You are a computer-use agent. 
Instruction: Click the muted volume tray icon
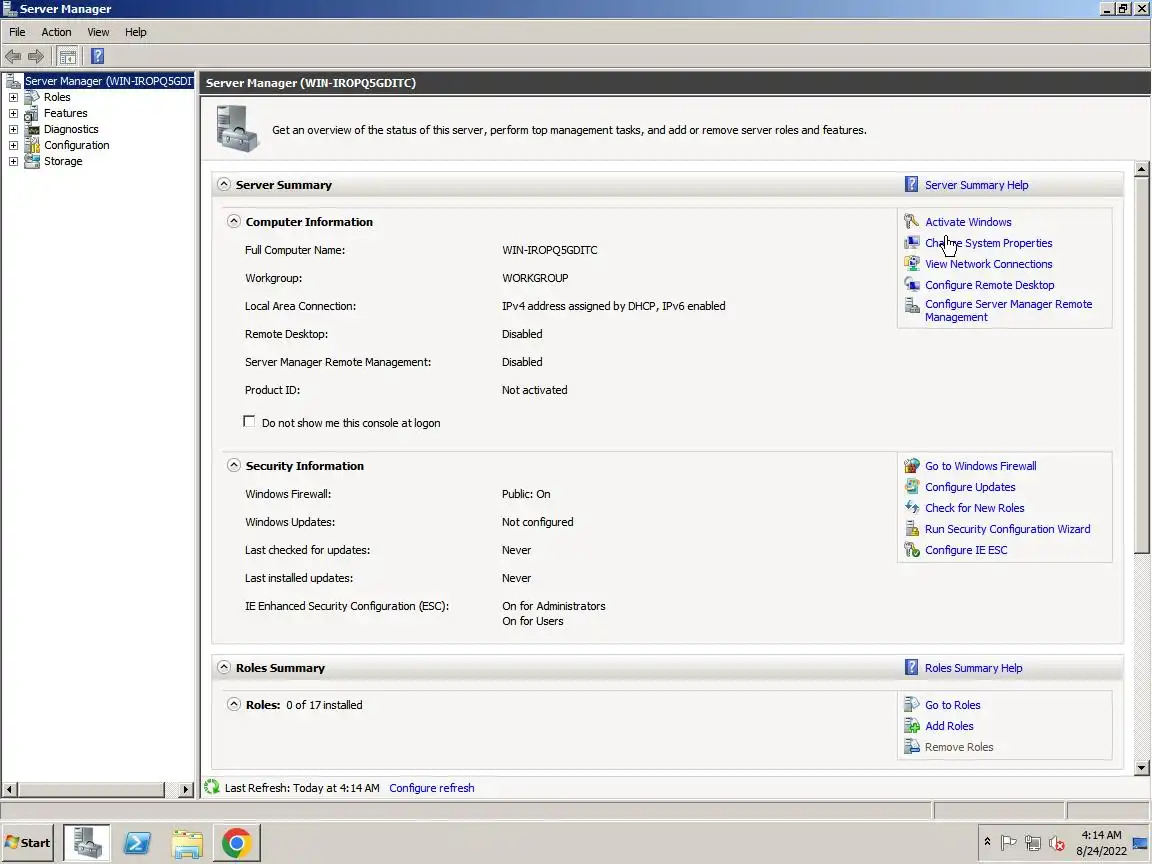[1056, 843]
